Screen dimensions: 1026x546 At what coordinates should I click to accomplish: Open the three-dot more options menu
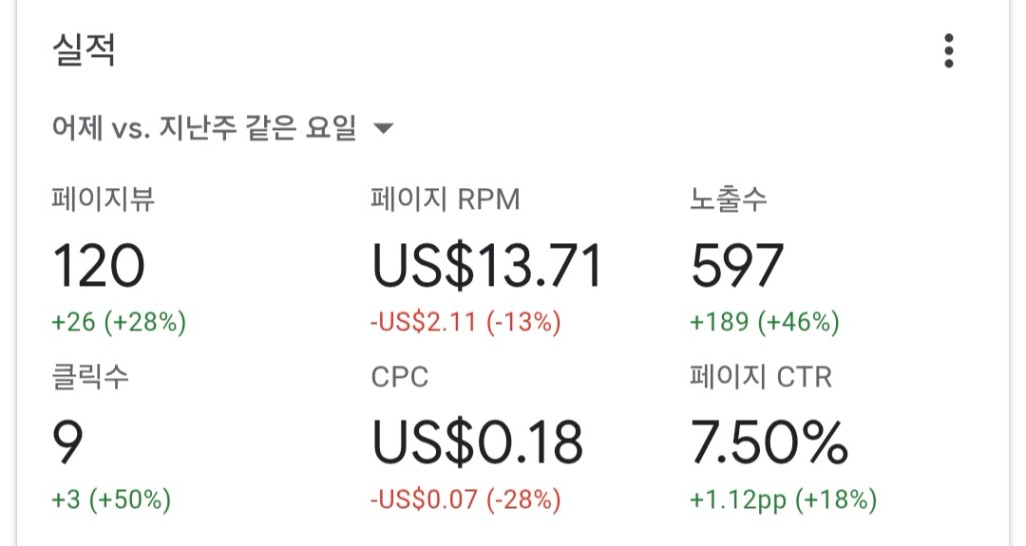[948, 51]
